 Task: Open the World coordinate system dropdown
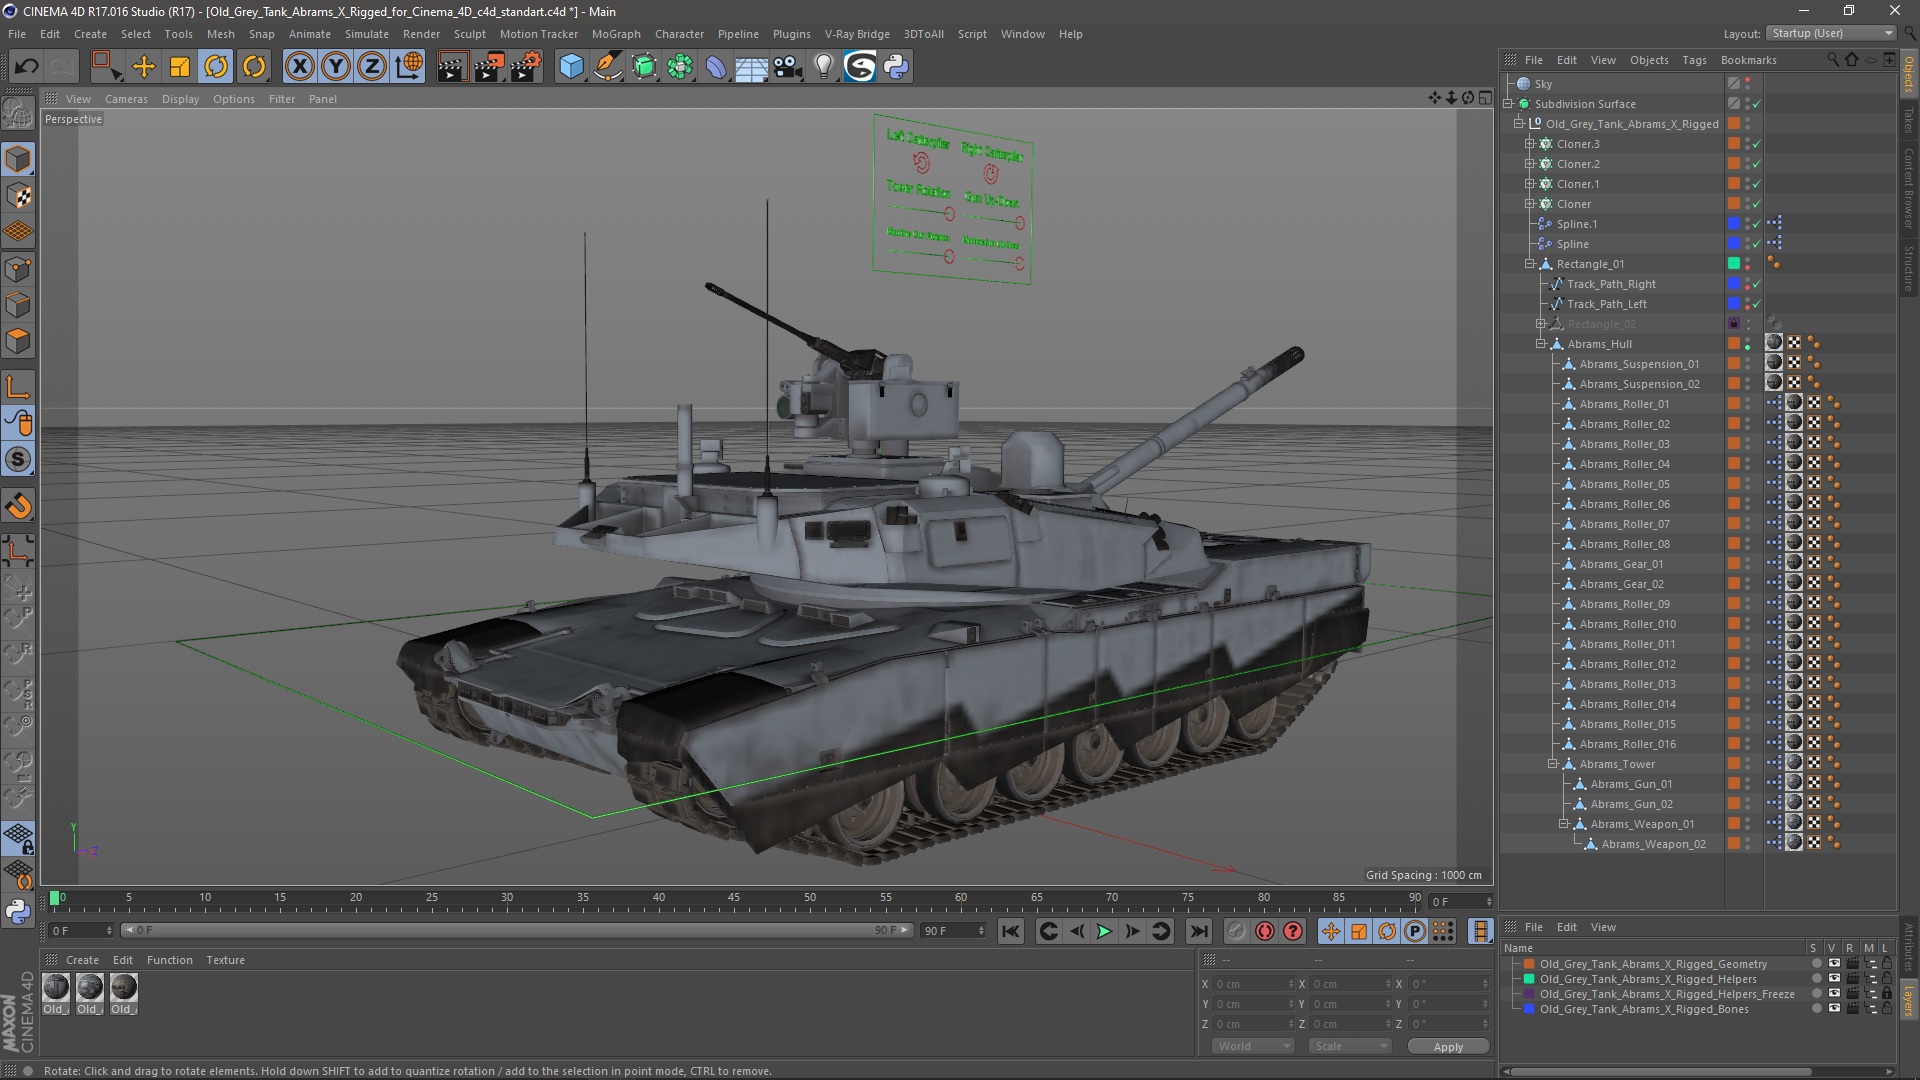(x=1253, y=1046)
